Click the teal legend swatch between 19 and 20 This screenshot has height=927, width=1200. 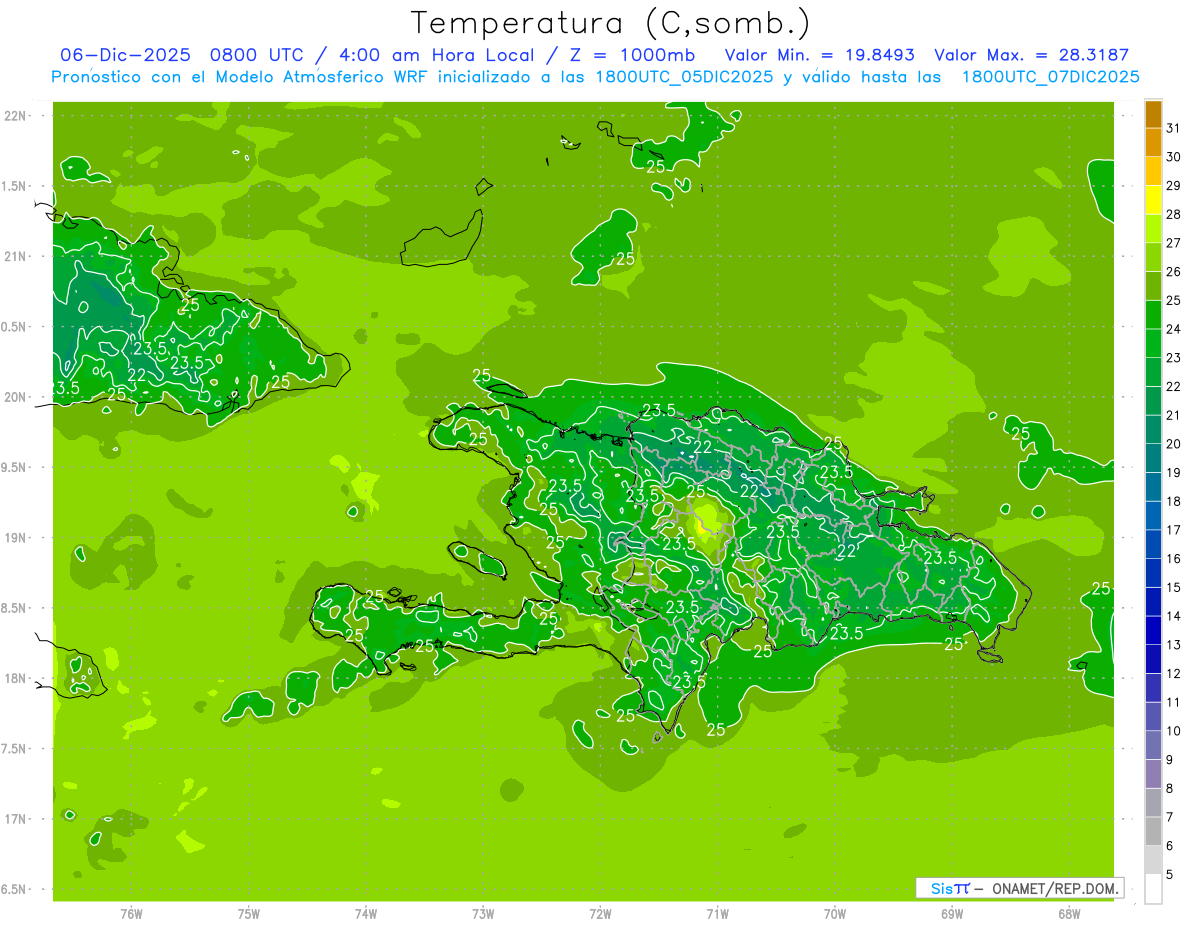pos(1153,458)
